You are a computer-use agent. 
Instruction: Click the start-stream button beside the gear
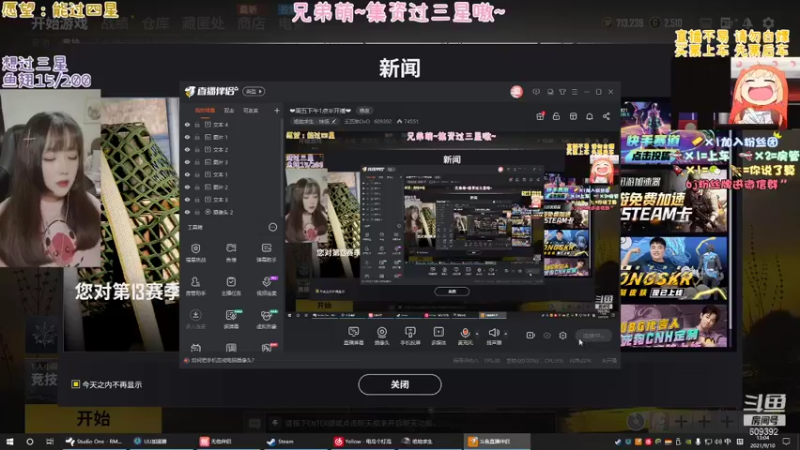[x=593, y=335]
